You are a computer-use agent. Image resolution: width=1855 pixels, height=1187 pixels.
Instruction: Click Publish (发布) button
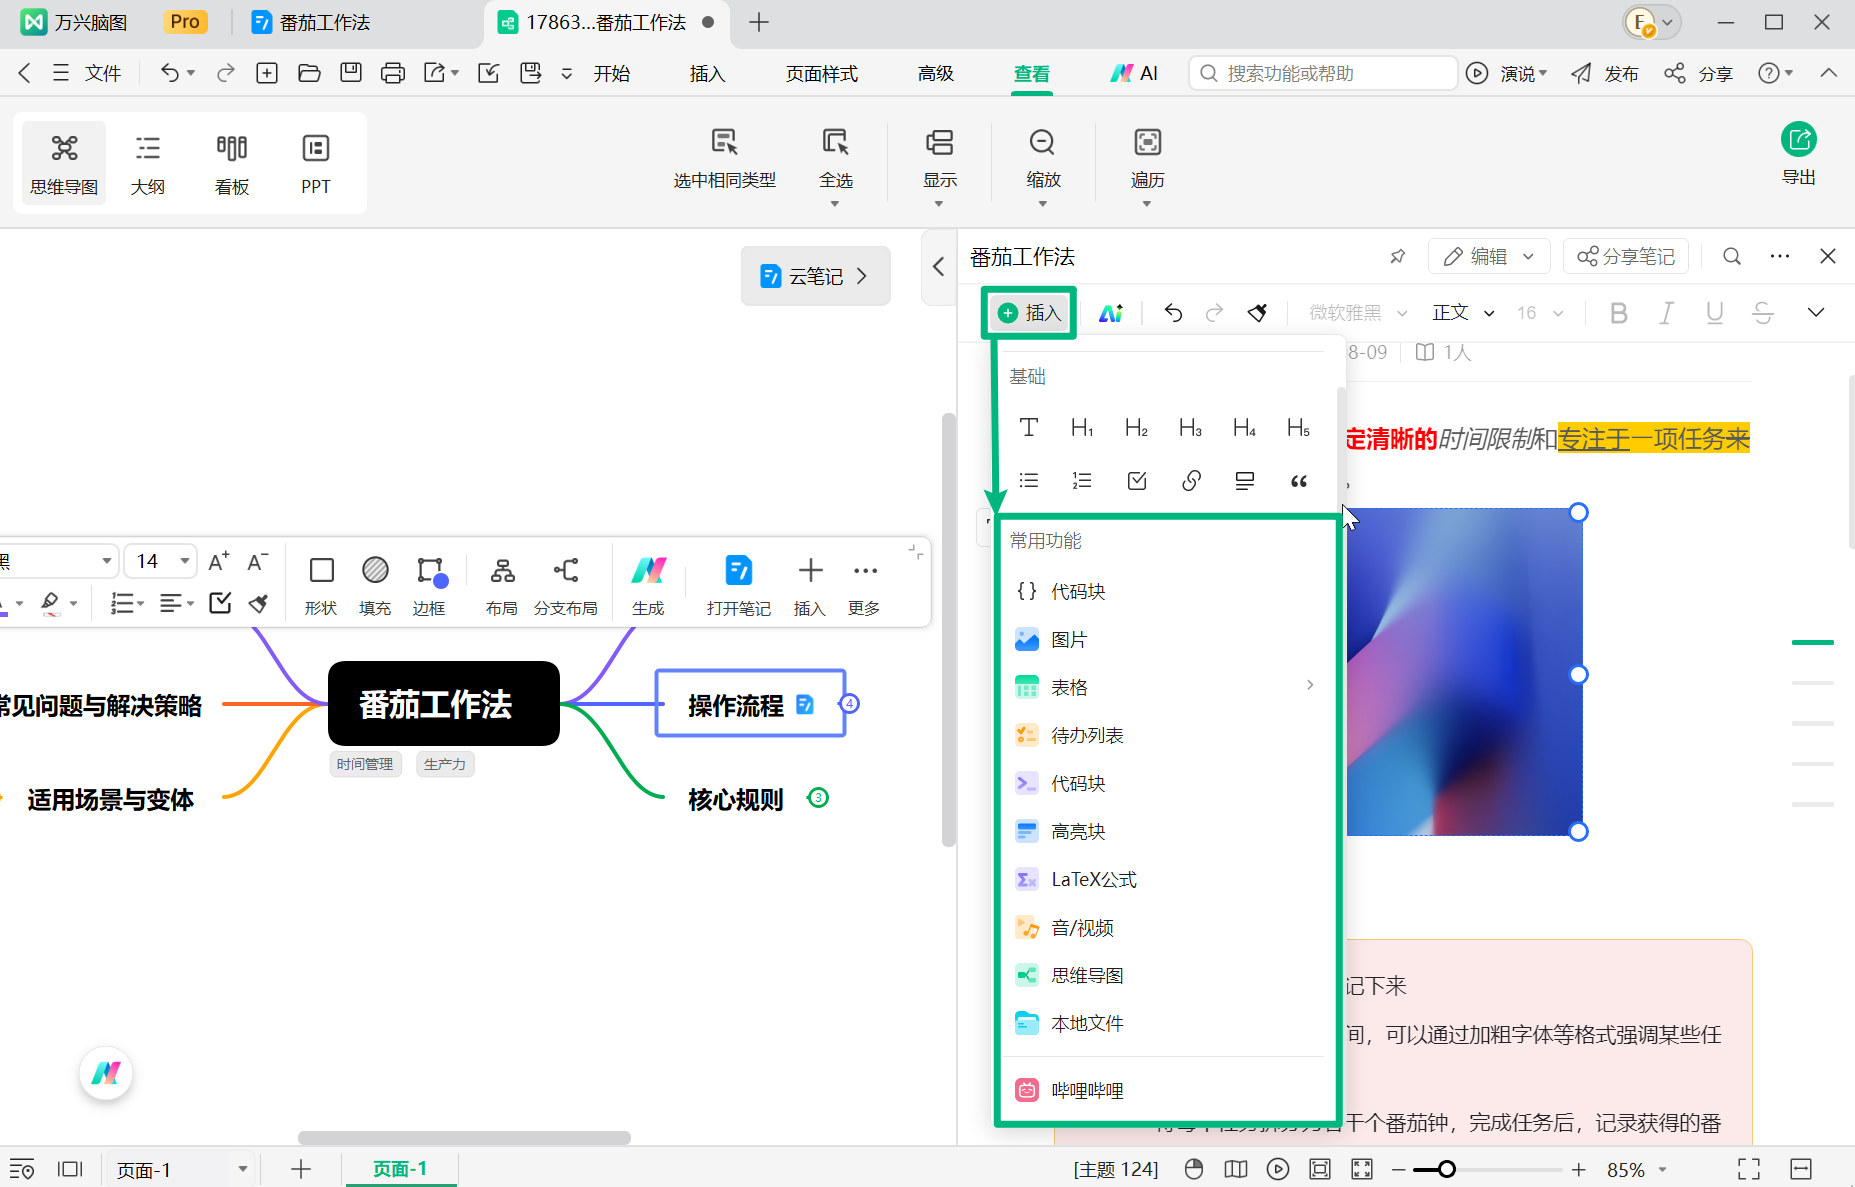1605,74
